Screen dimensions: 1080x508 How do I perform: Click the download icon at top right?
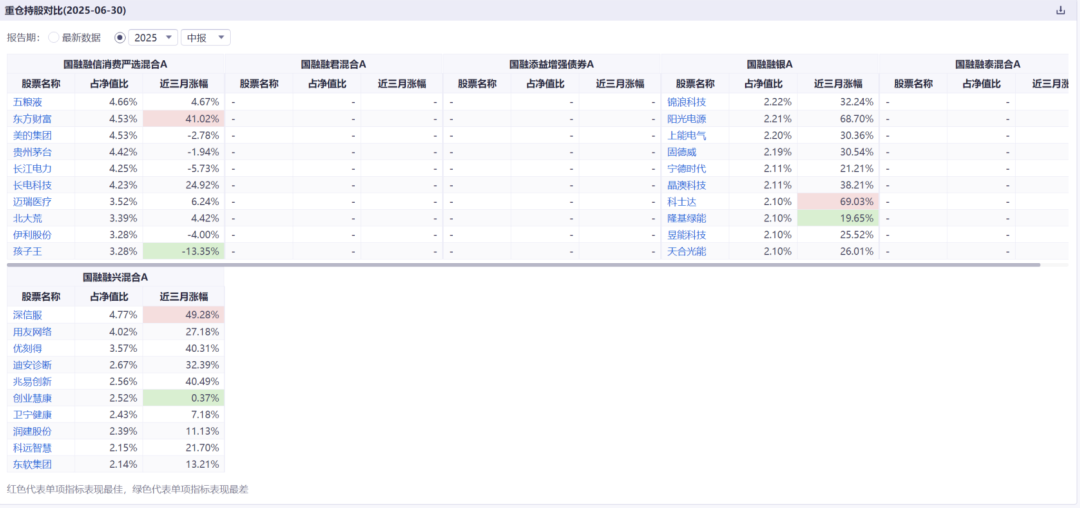click(x=1059, y=10)
